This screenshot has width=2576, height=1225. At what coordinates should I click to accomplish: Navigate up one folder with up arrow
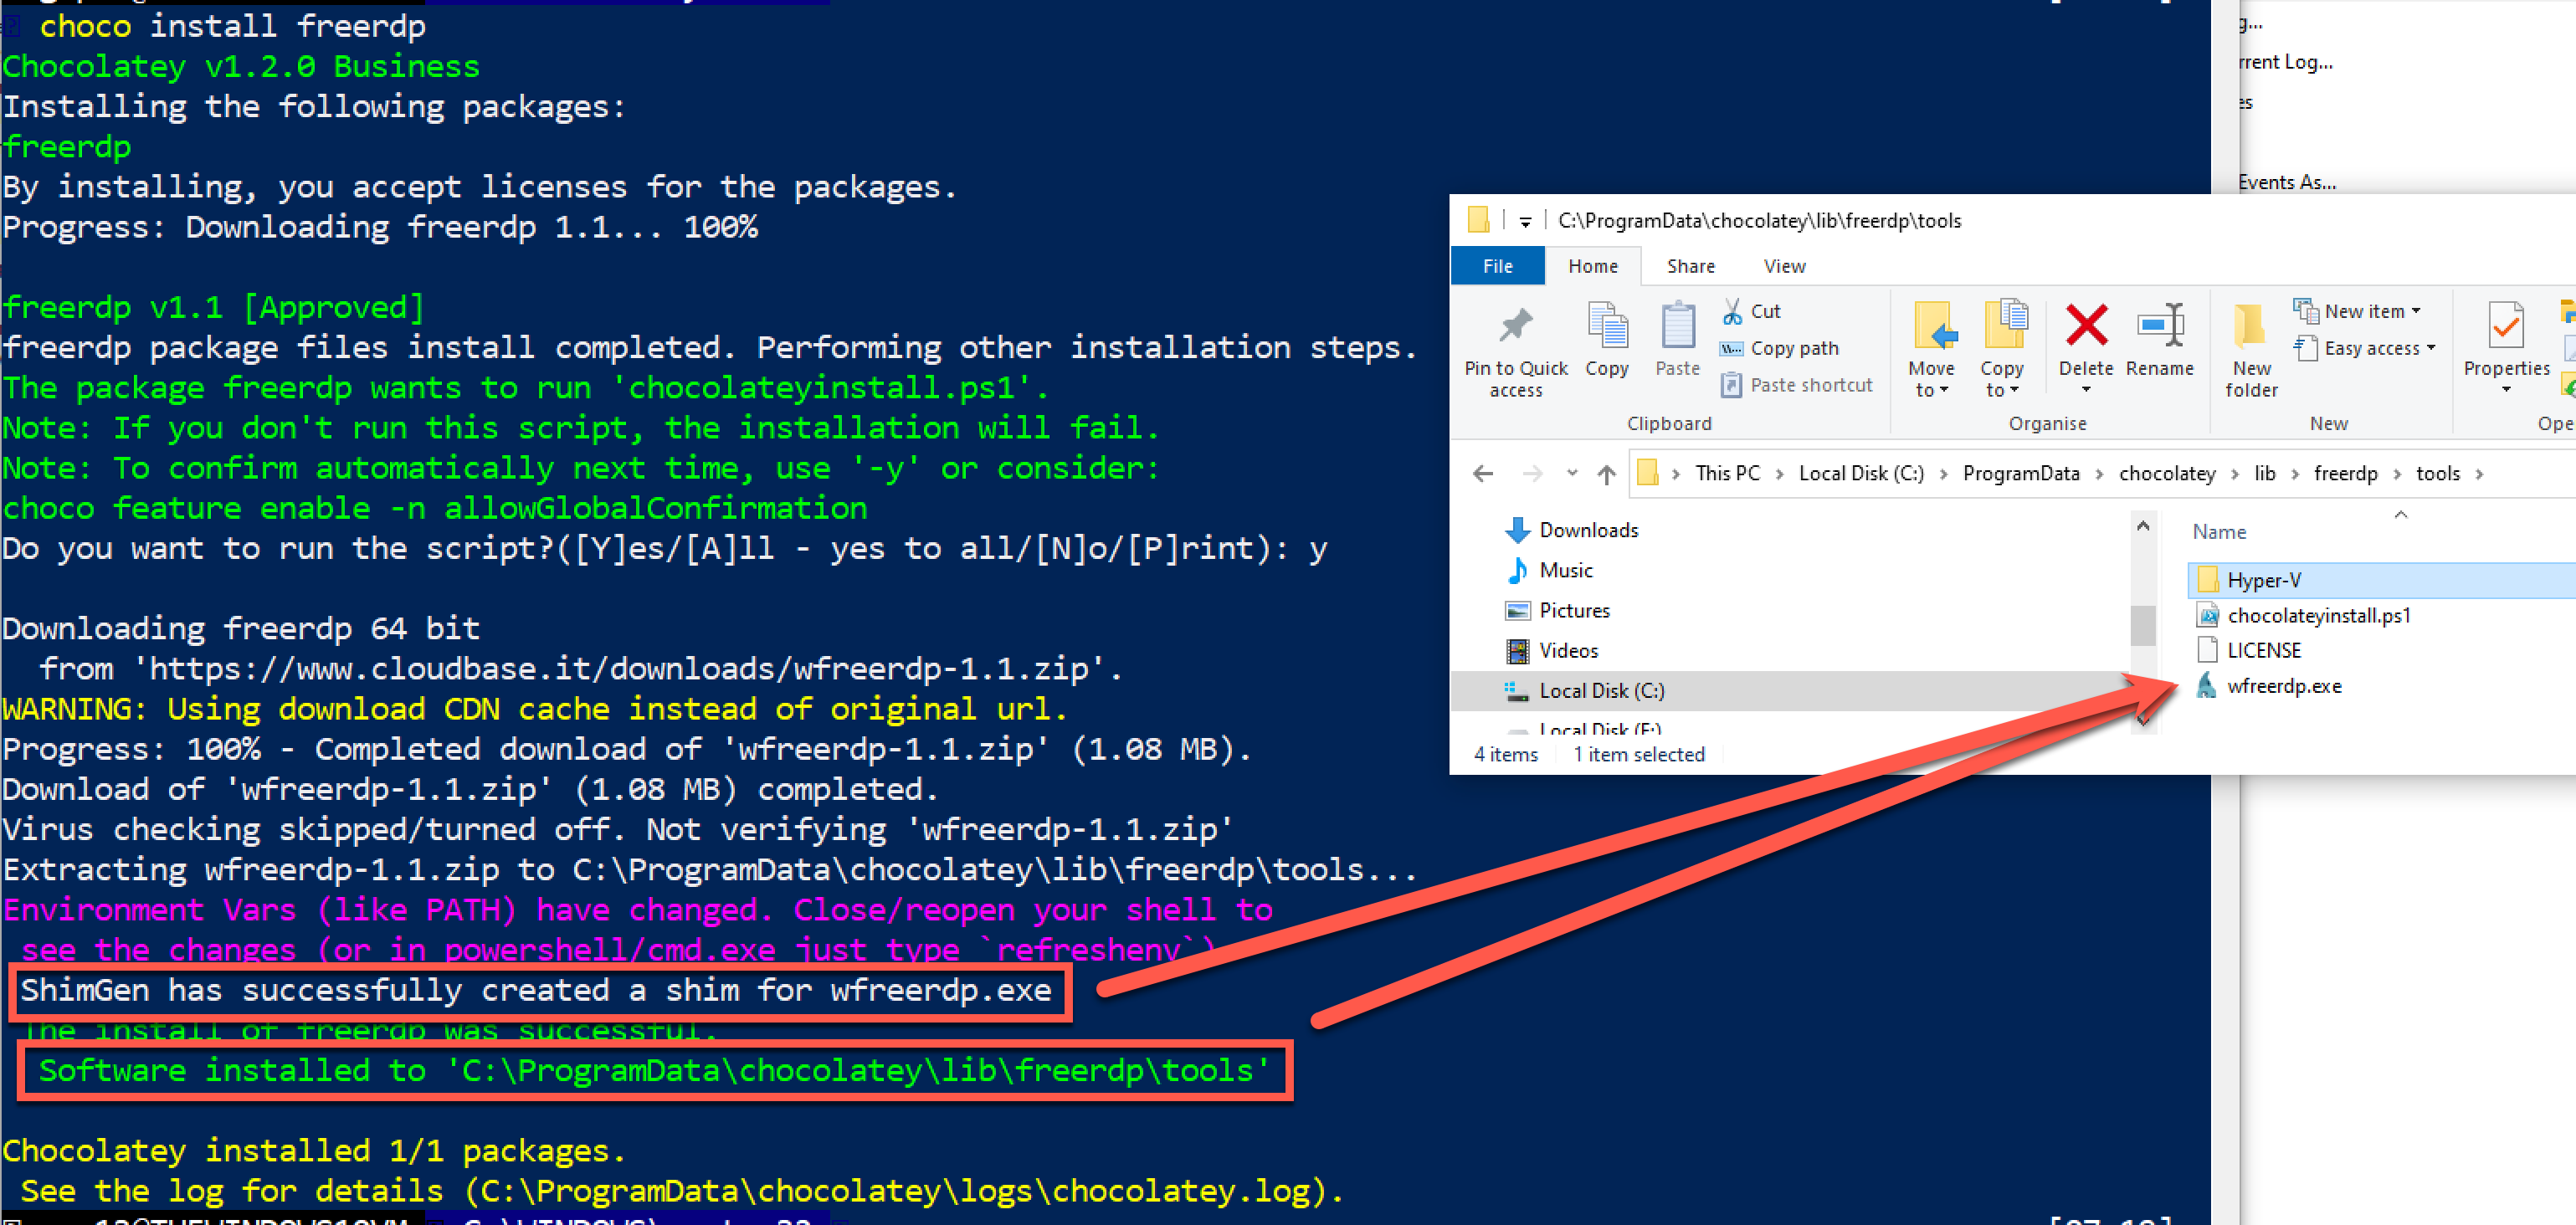[1606, 474]
